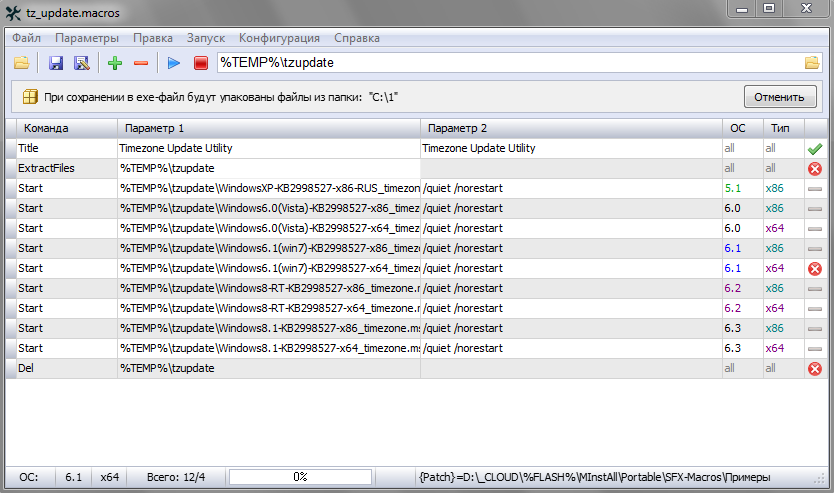Click the ОС column header
The height and width of the screenshot is (493, 834).
pos(739,128)
